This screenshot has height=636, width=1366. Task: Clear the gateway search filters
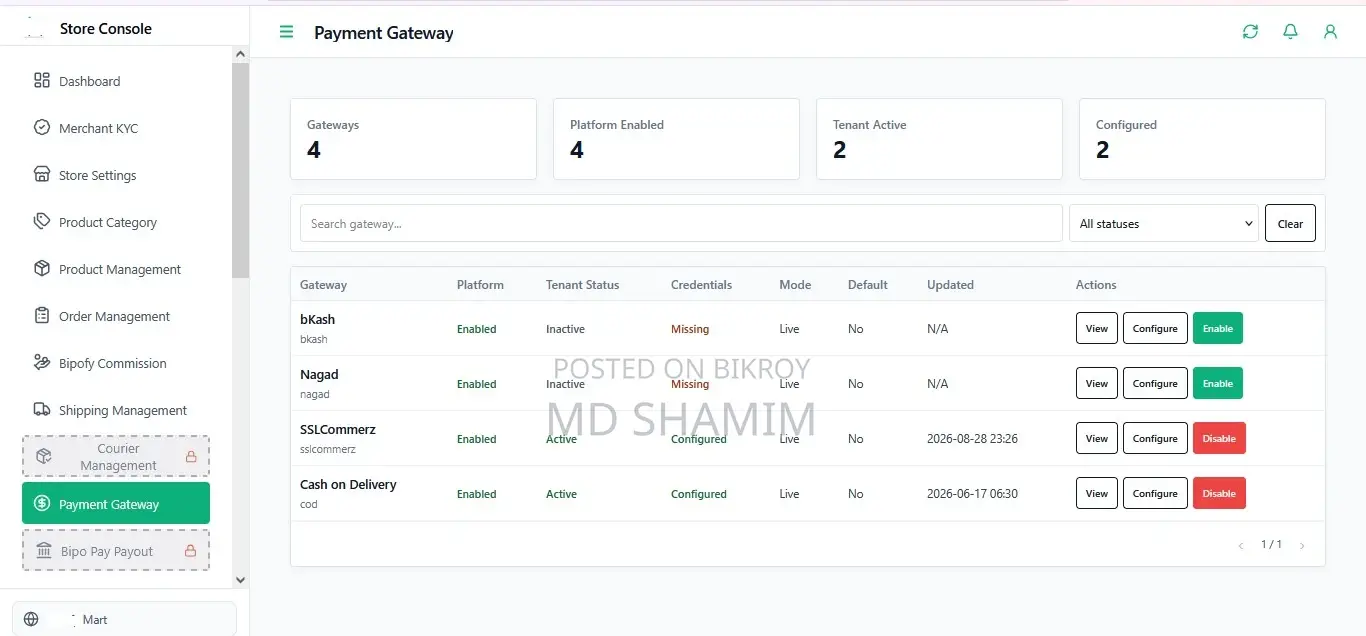click(x=1290, y=223)
